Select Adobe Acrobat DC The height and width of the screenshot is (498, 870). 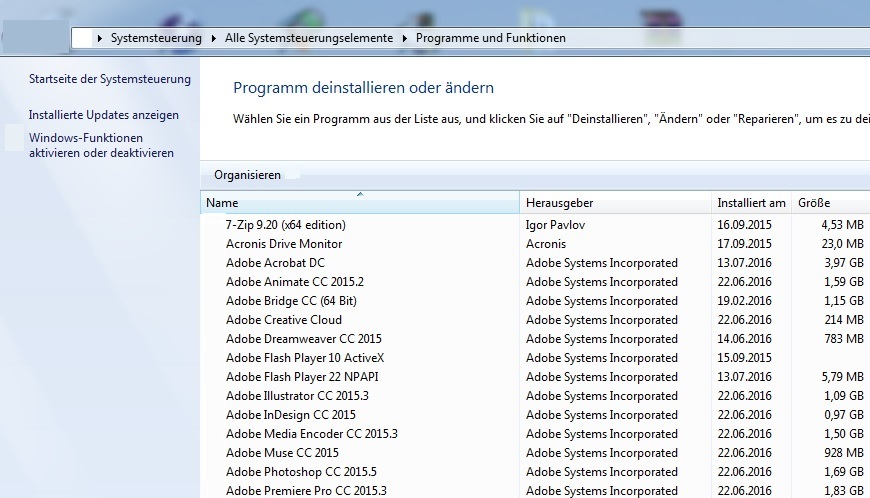[x=275, y=263]
